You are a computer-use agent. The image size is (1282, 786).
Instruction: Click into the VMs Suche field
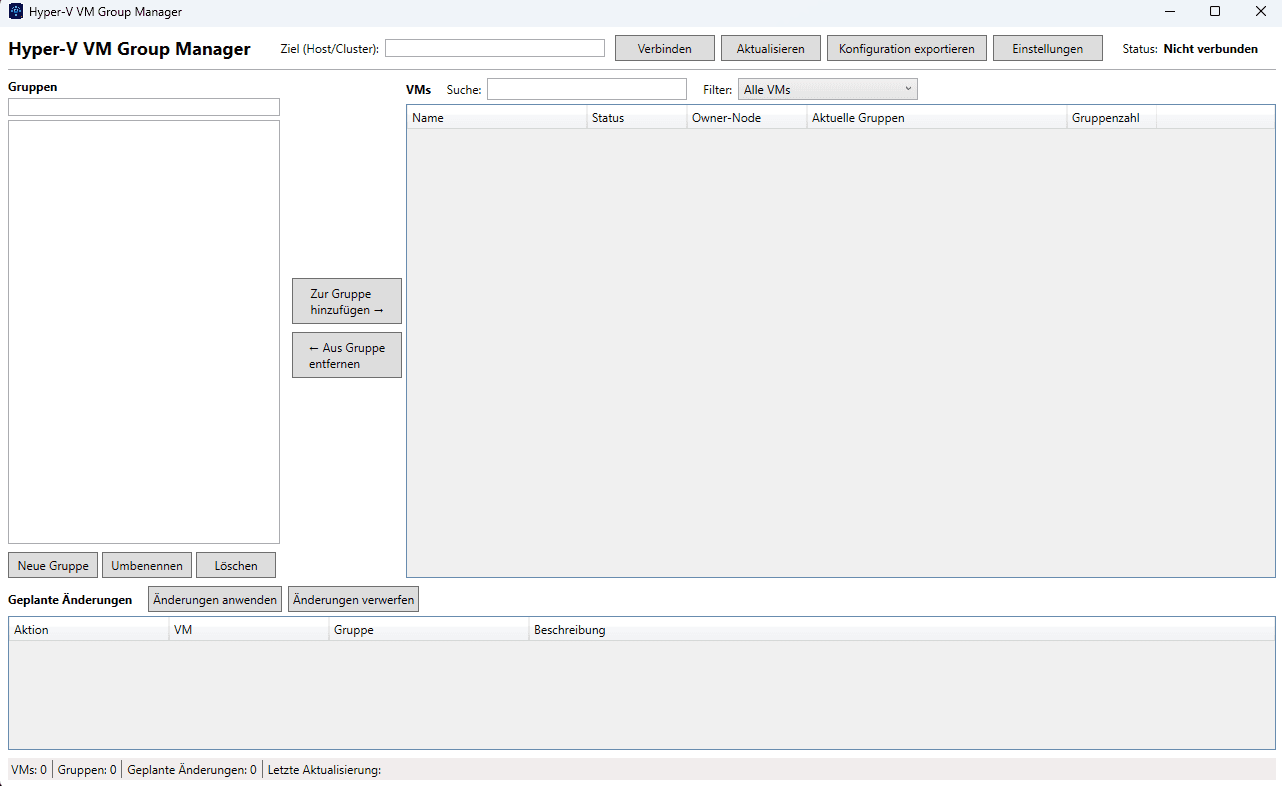[x=587, y=89]
